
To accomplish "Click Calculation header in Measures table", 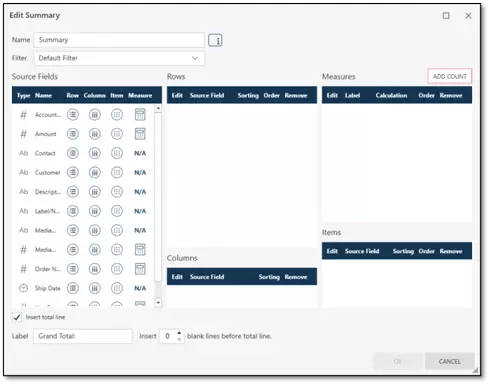I will (x=391, y=95).
